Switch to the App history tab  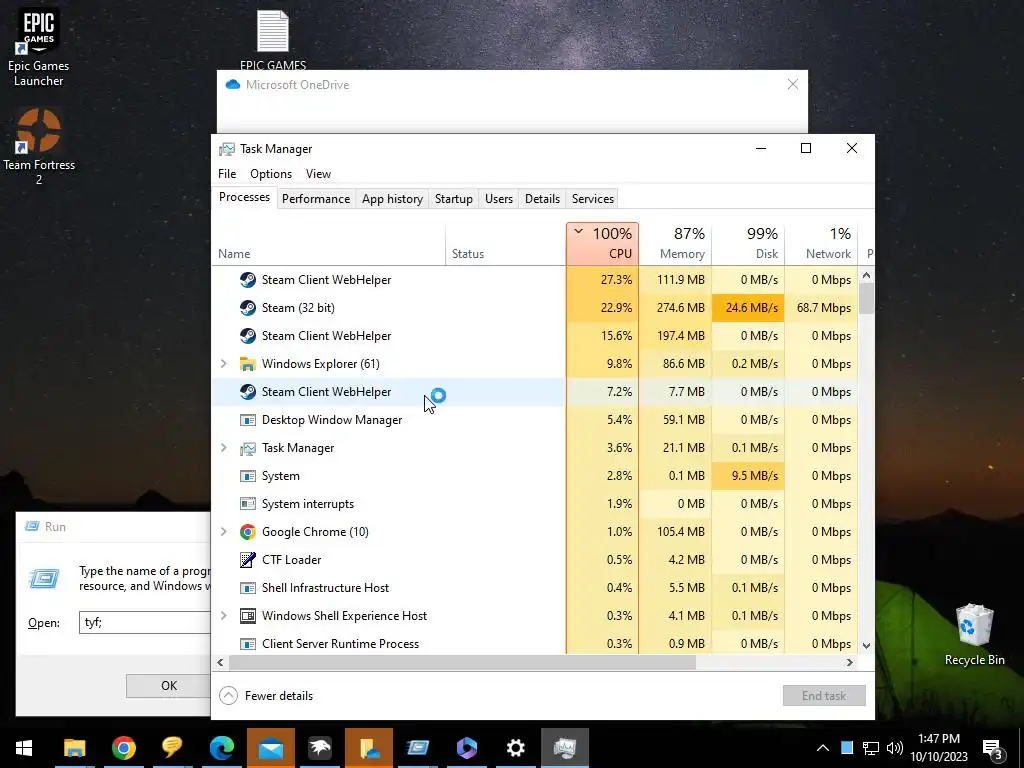tap(392, 199)
